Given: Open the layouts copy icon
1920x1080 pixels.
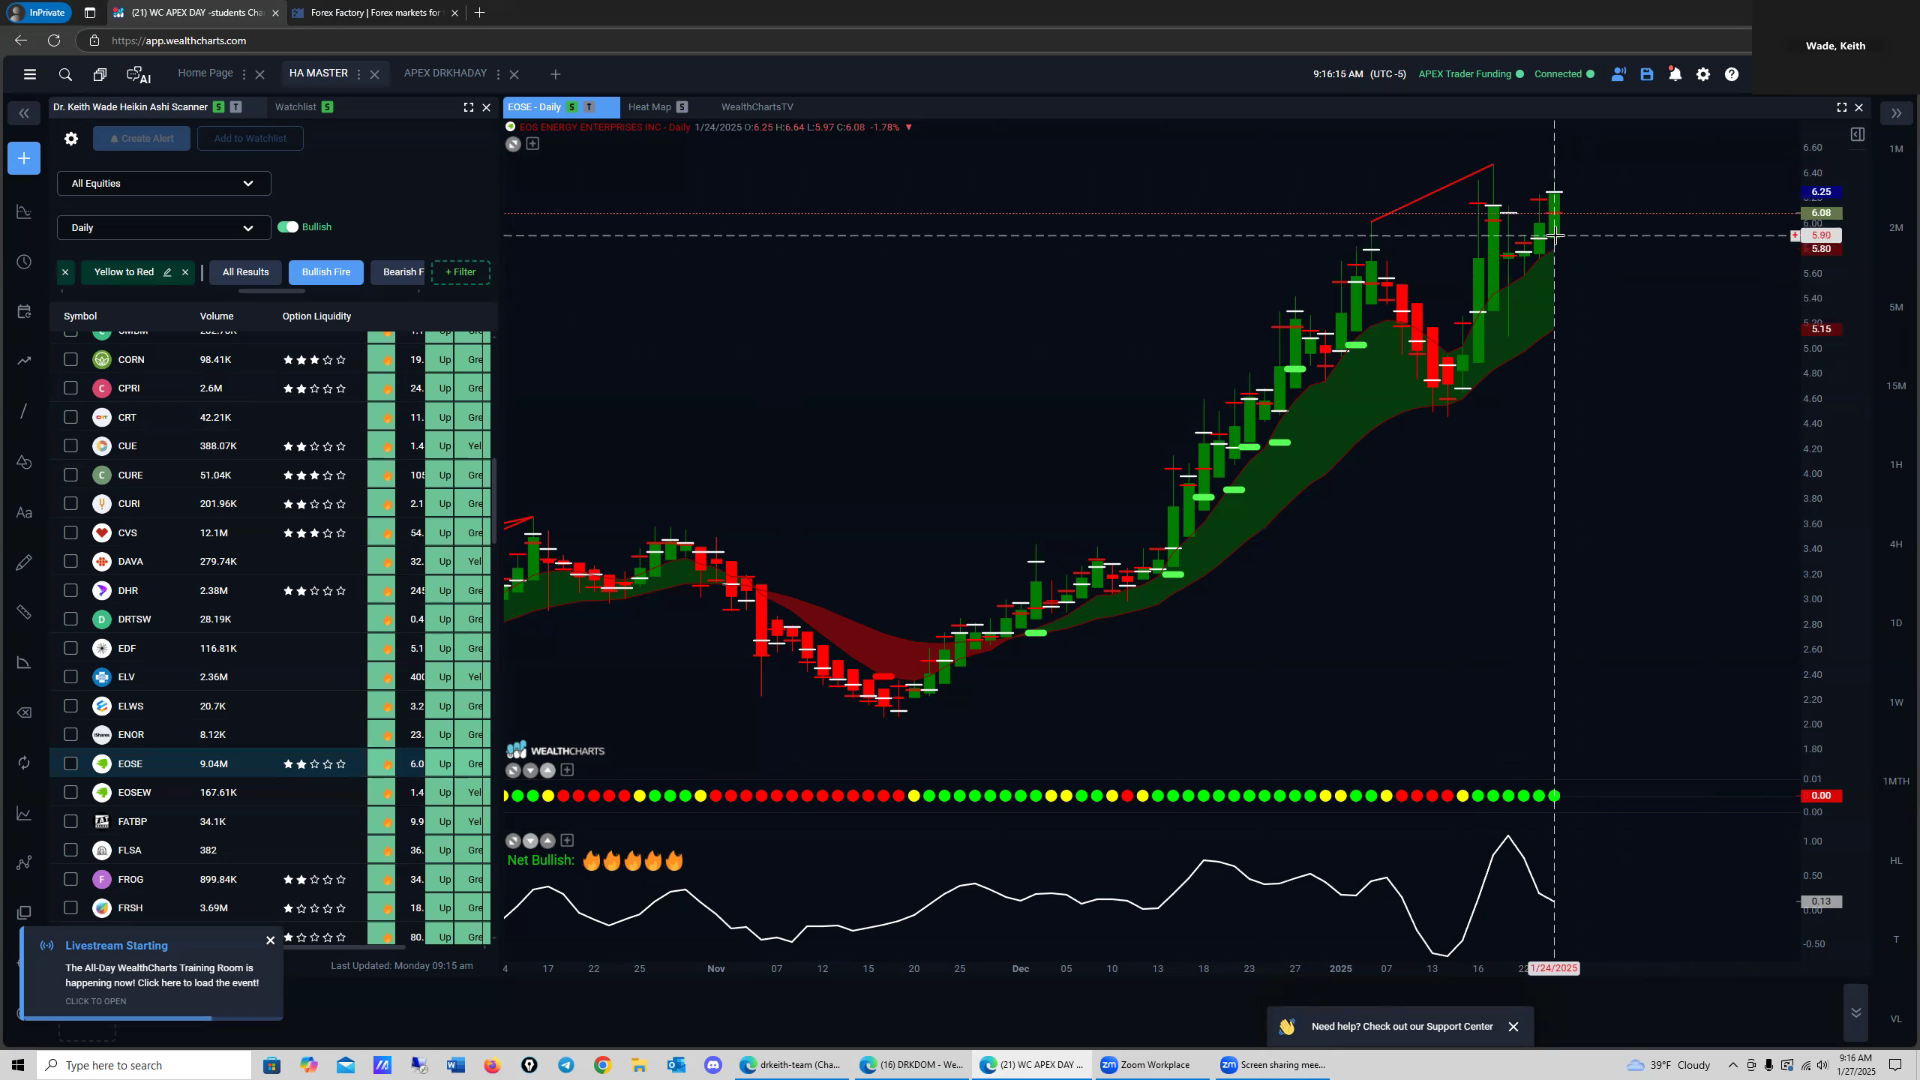Looking at the screenshot, I should [x=100, y=74].
